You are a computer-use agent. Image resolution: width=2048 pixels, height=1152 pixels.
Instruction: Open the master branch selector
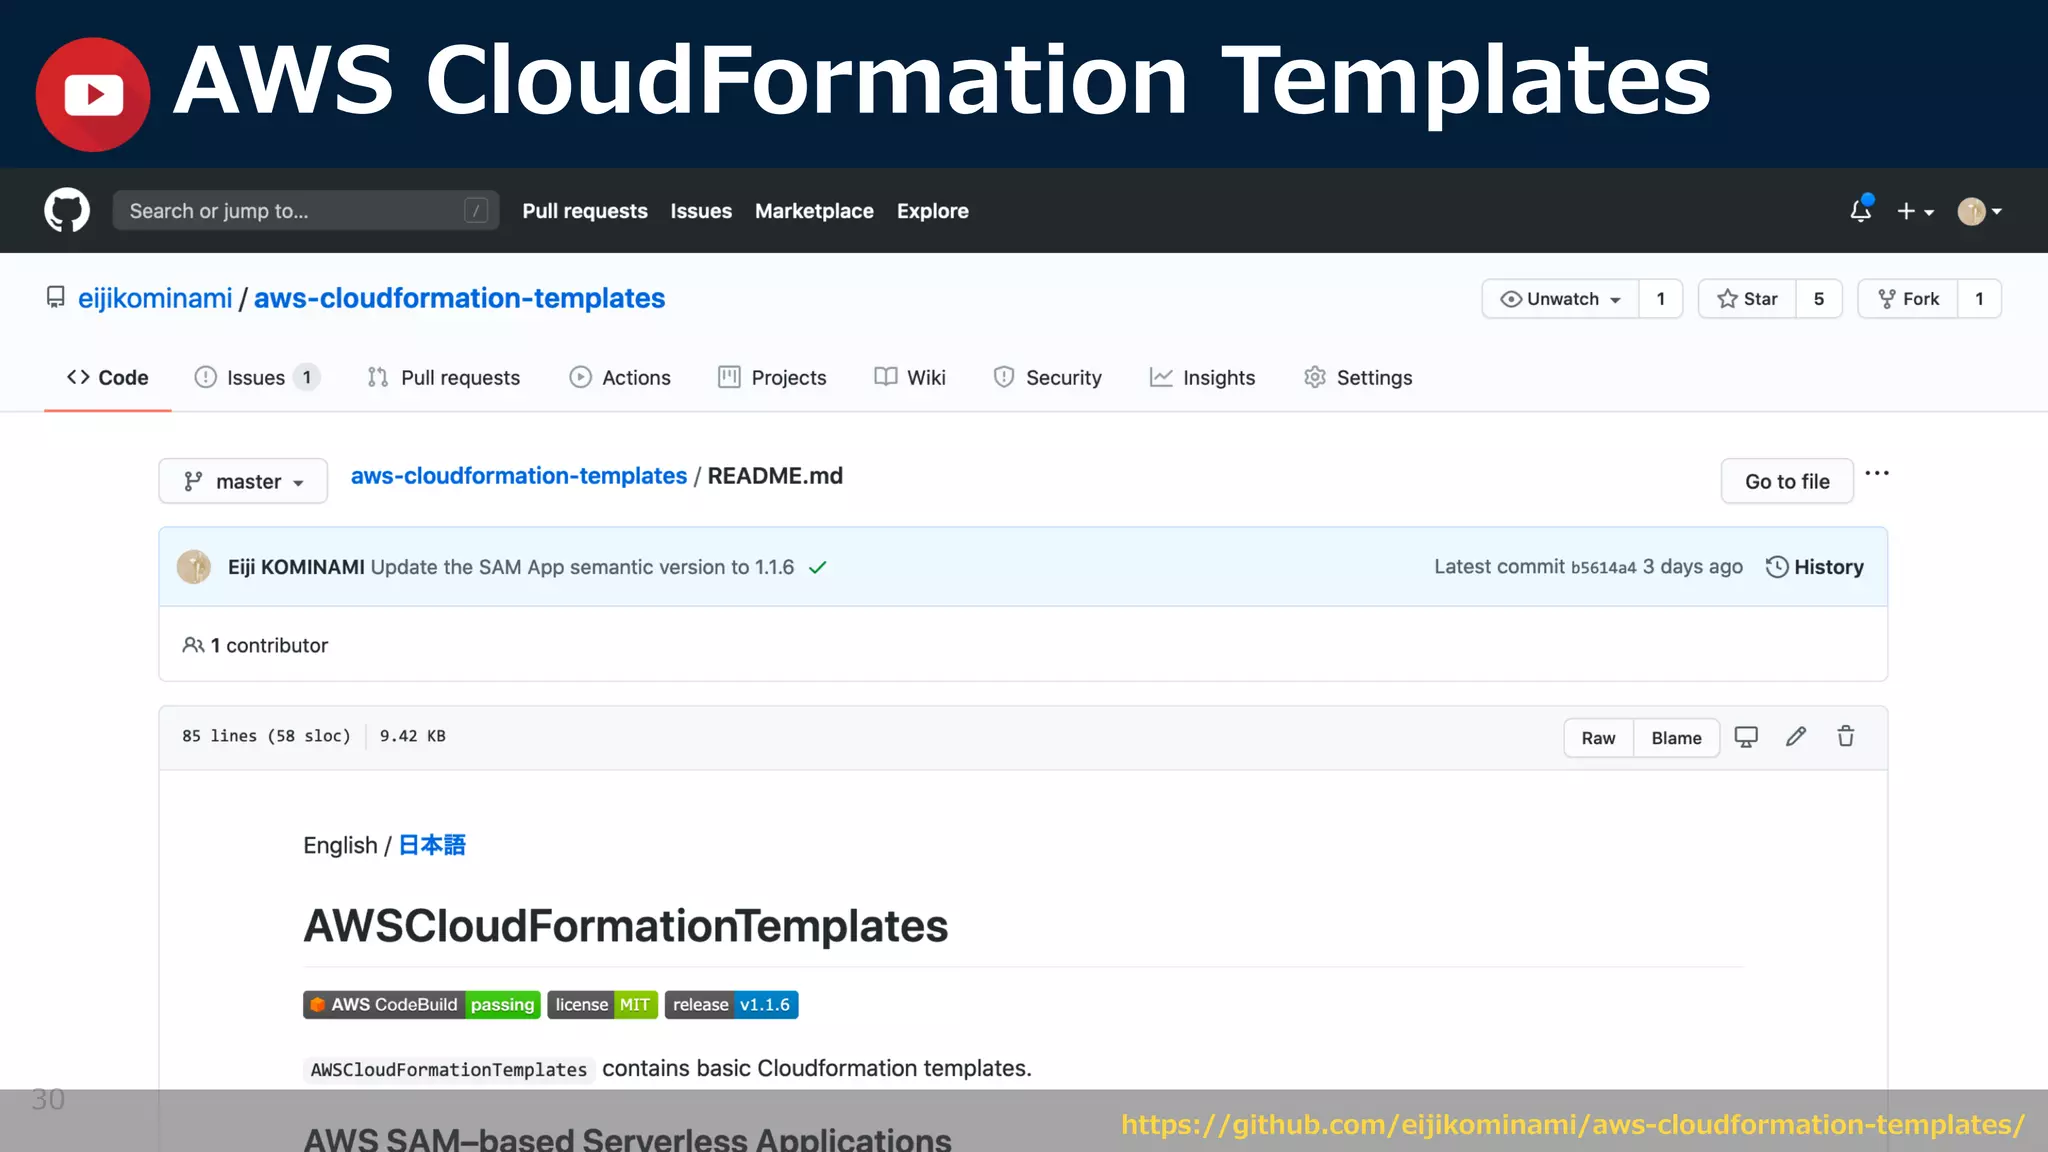(x=243, y=481)
